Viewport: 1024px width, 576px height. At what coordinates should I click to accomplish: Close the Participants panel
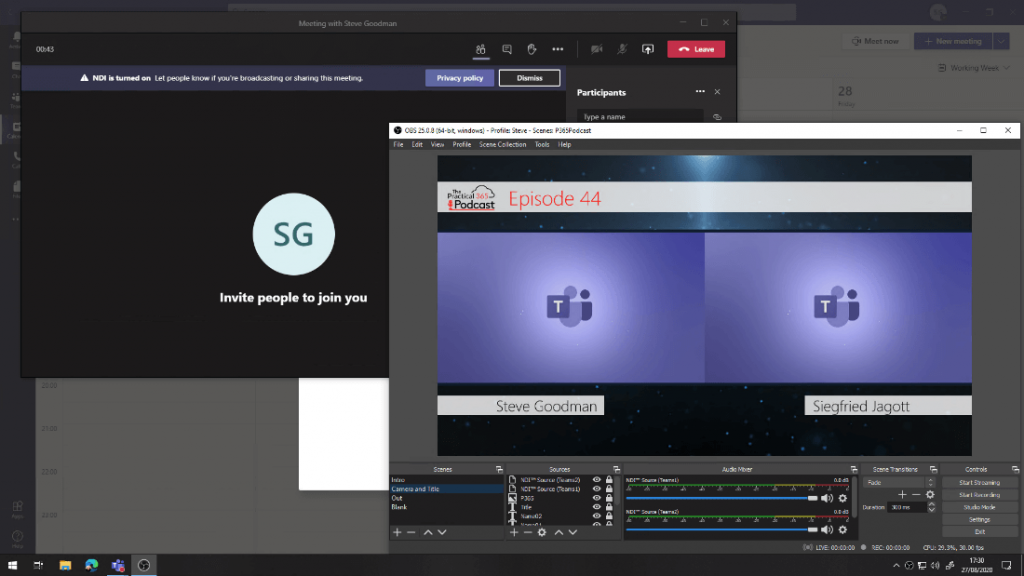point(717,91)
